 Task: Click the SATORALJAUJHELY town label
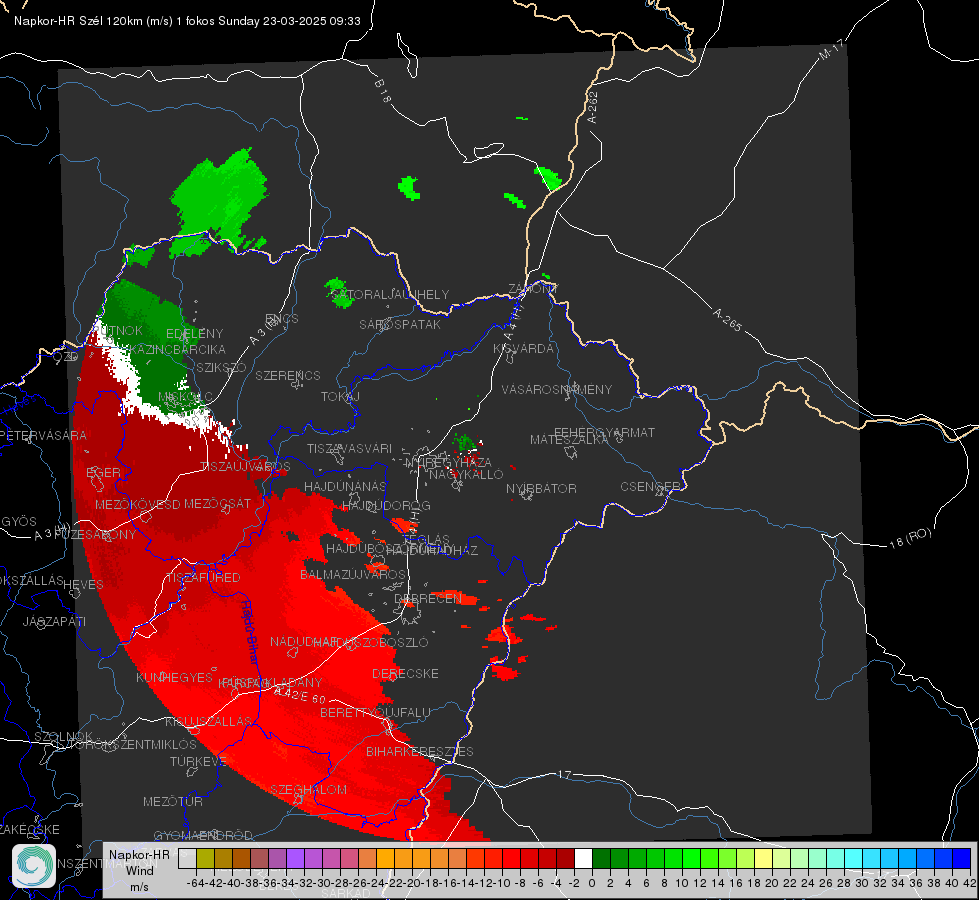point(390,294)
